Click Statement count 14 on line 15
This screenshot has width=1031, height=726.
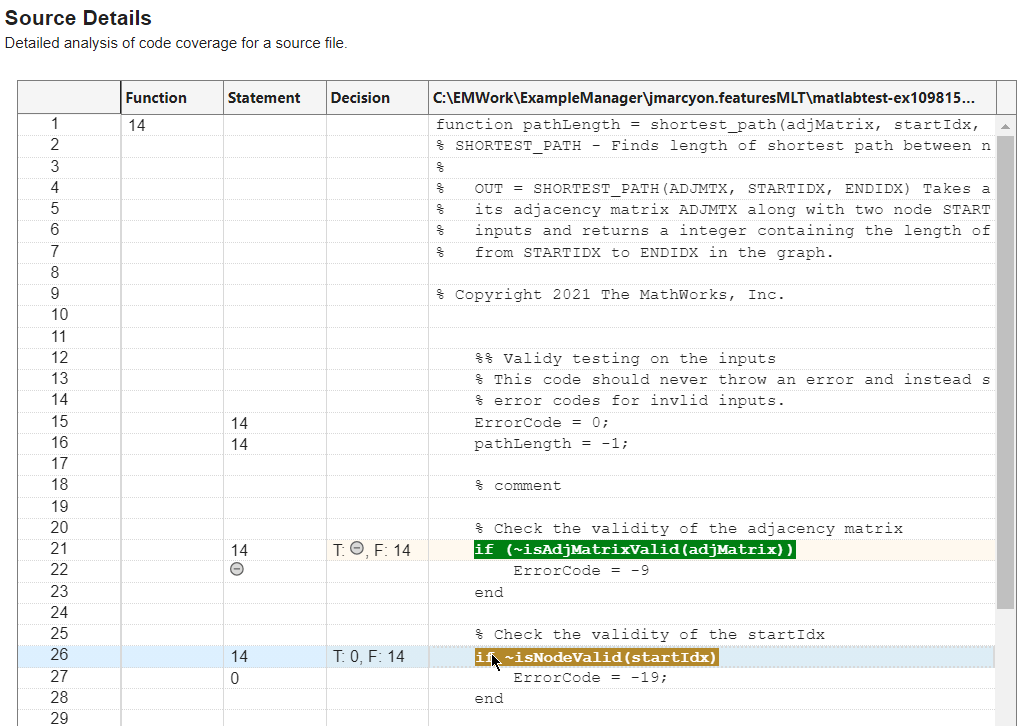pos(239,423)
